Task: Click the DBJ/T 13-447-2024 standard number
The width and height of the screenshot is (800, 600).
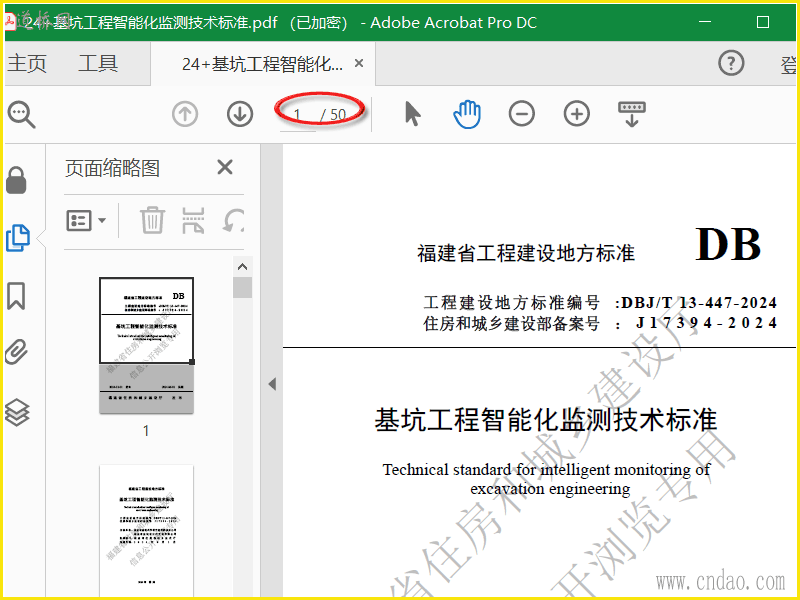Action: tap(698, 303)
